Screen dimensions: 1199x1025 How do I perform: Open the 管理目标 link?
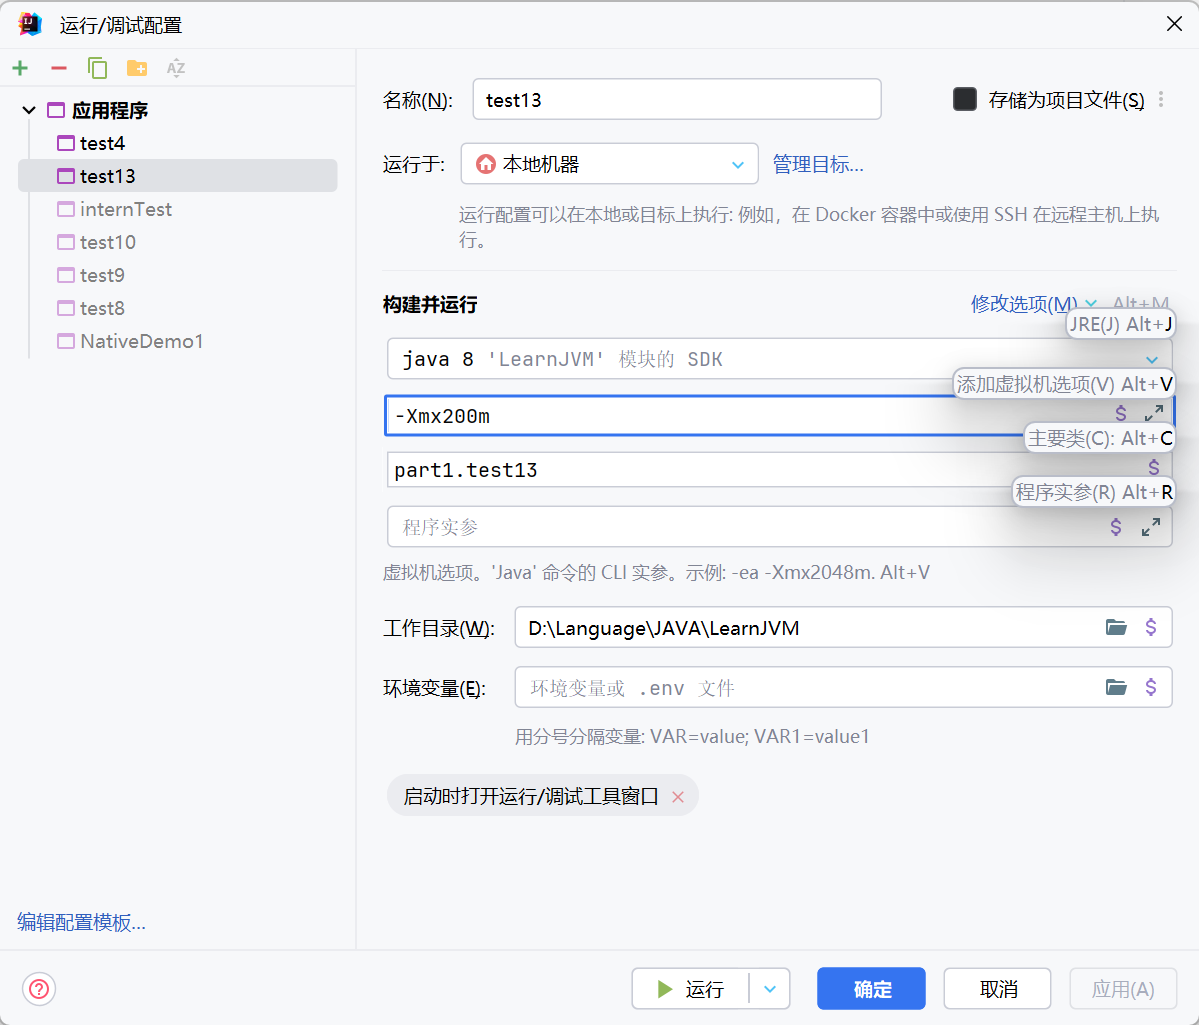coord(818,163)
